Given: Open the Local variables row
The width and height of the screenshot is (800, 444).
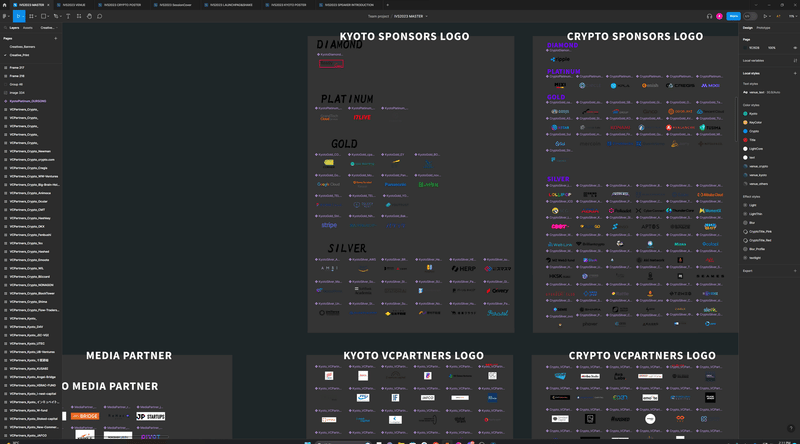Looking at the screenshot, I should [769, 60].
